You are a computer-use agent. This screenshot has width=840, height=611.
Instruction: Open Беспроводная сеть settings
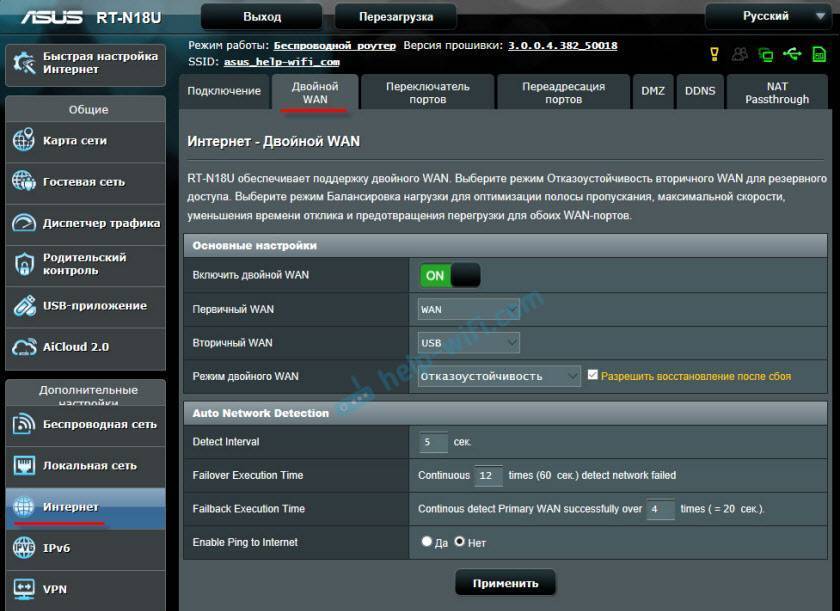84,424
